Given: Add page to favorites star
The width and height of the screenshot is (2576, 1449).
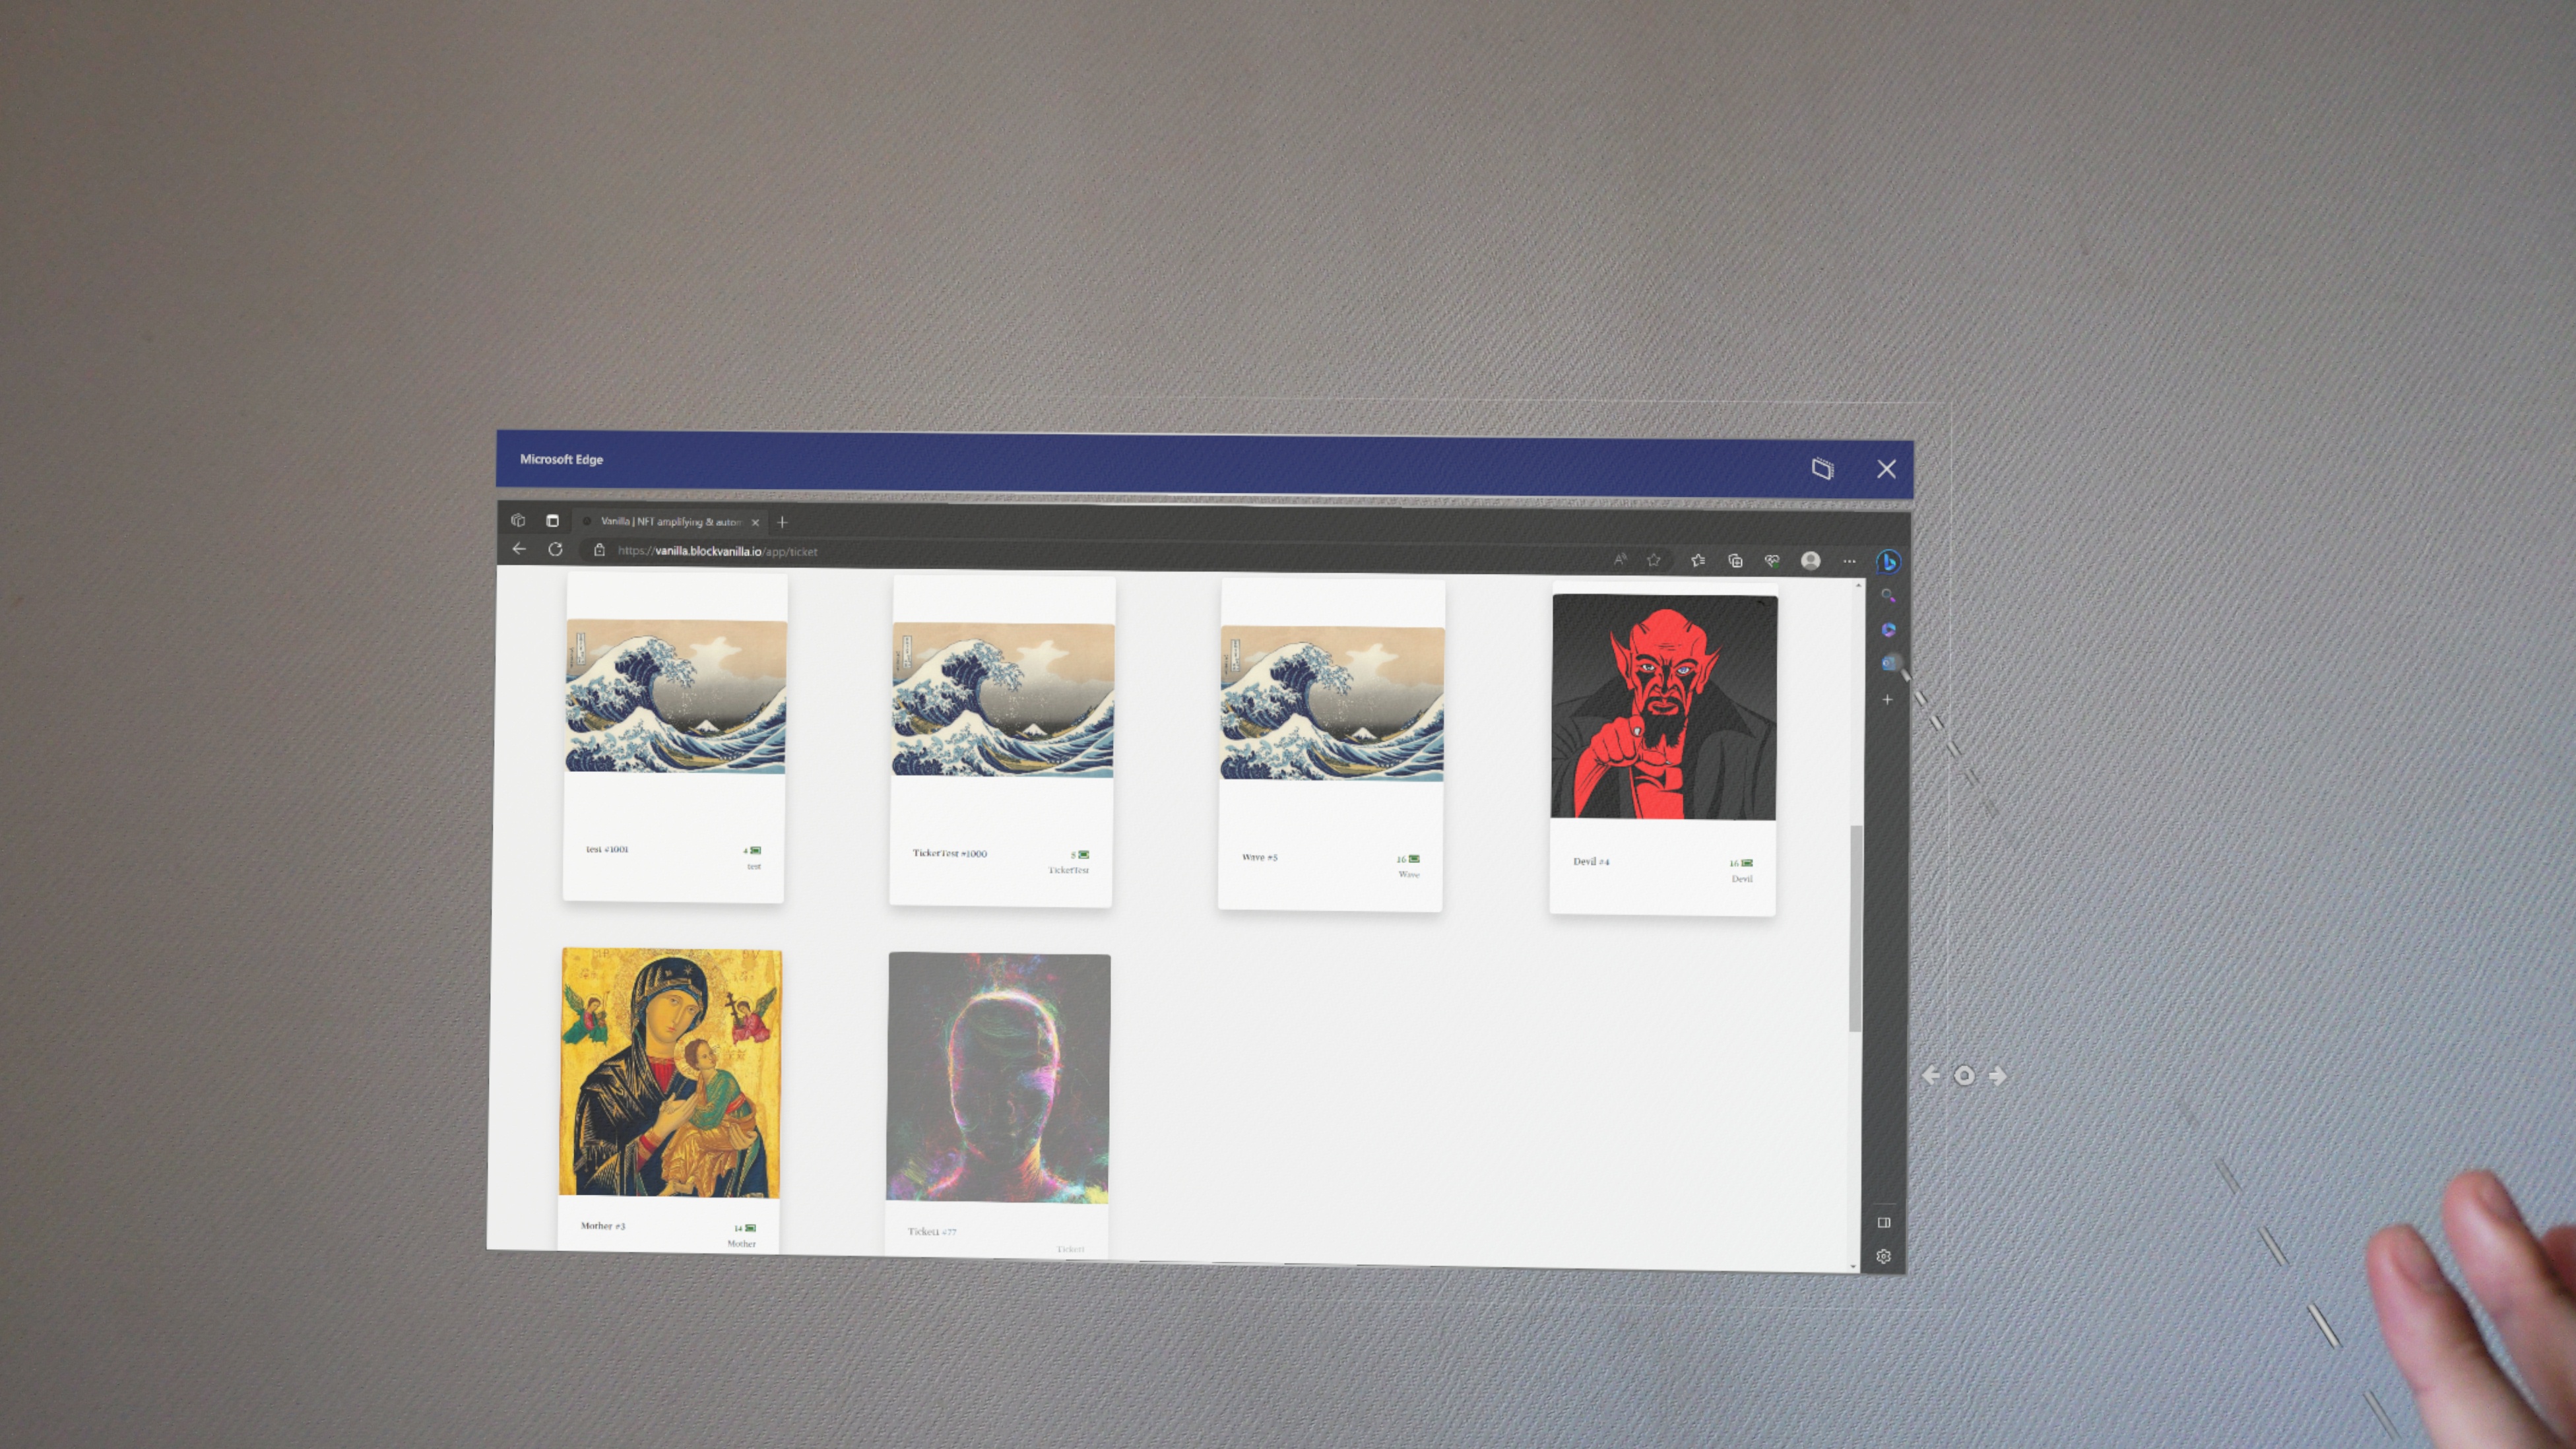Looking at the screenshot, I should tap(1654, 560).
